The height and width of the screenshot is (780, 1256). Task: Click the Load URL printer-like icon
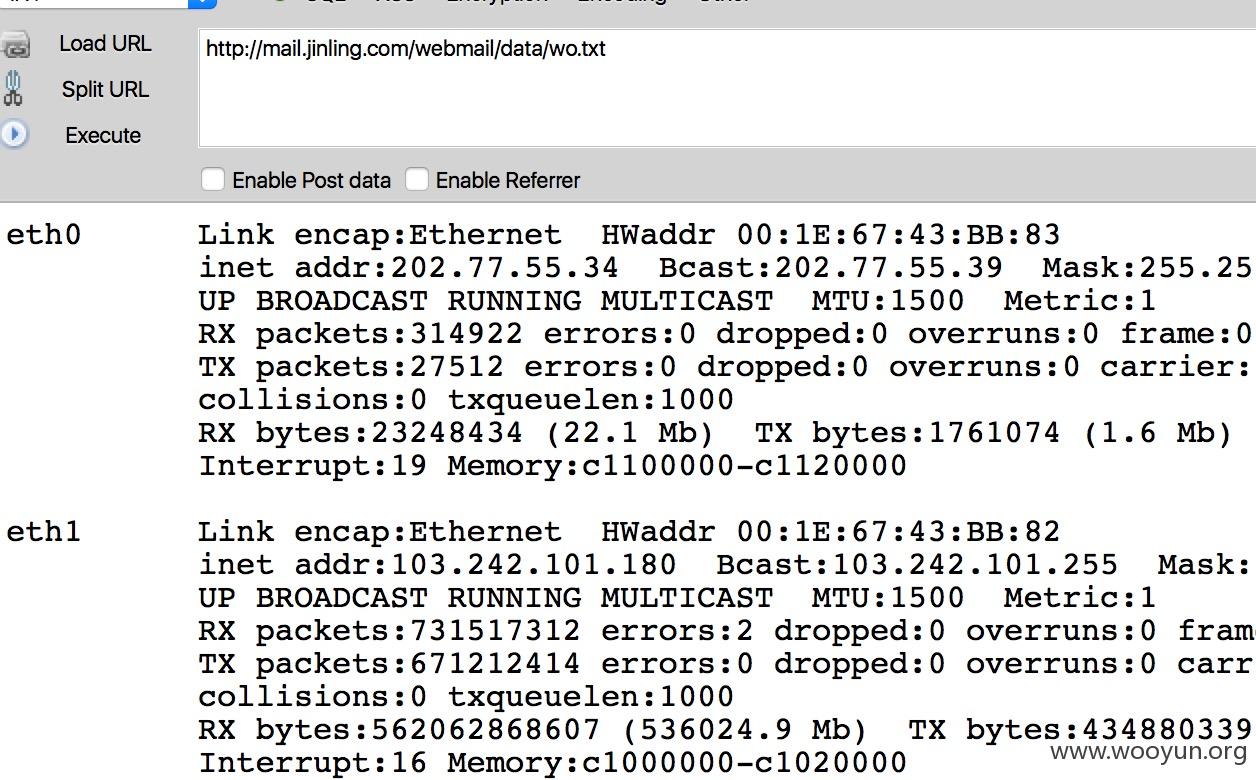point(15,44)
